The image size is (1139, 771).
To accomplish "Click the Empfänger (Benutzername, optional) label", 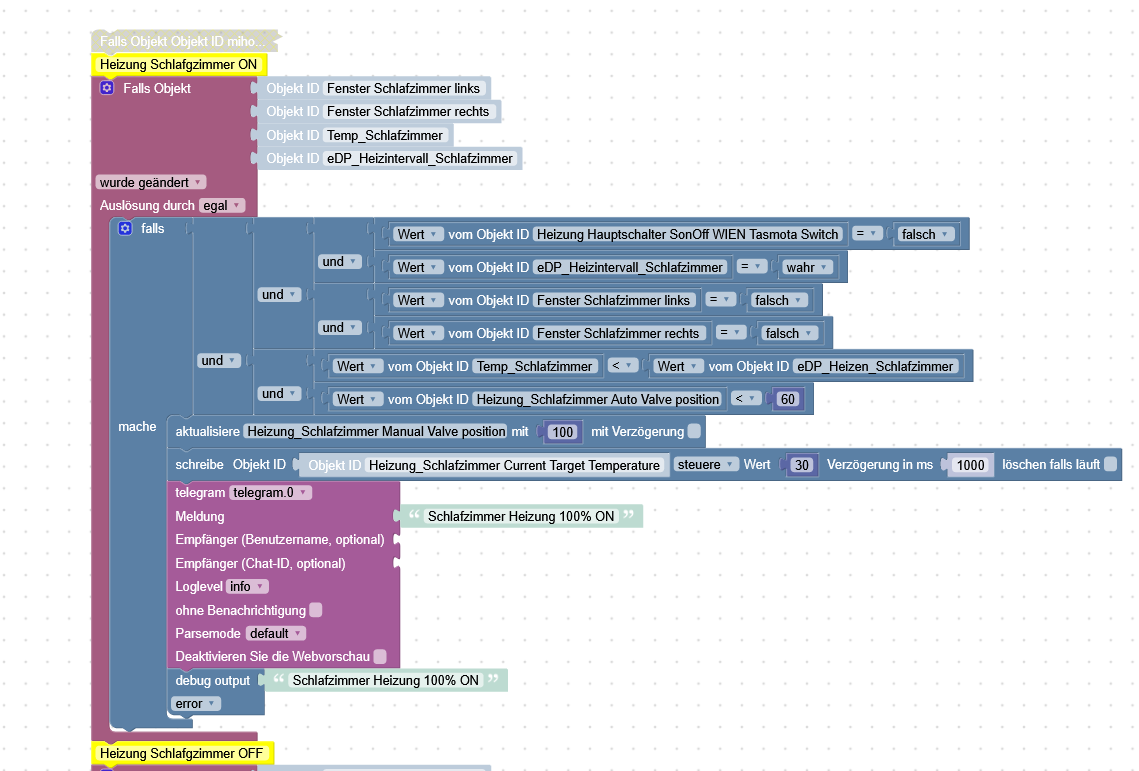I will coord(280,539).
